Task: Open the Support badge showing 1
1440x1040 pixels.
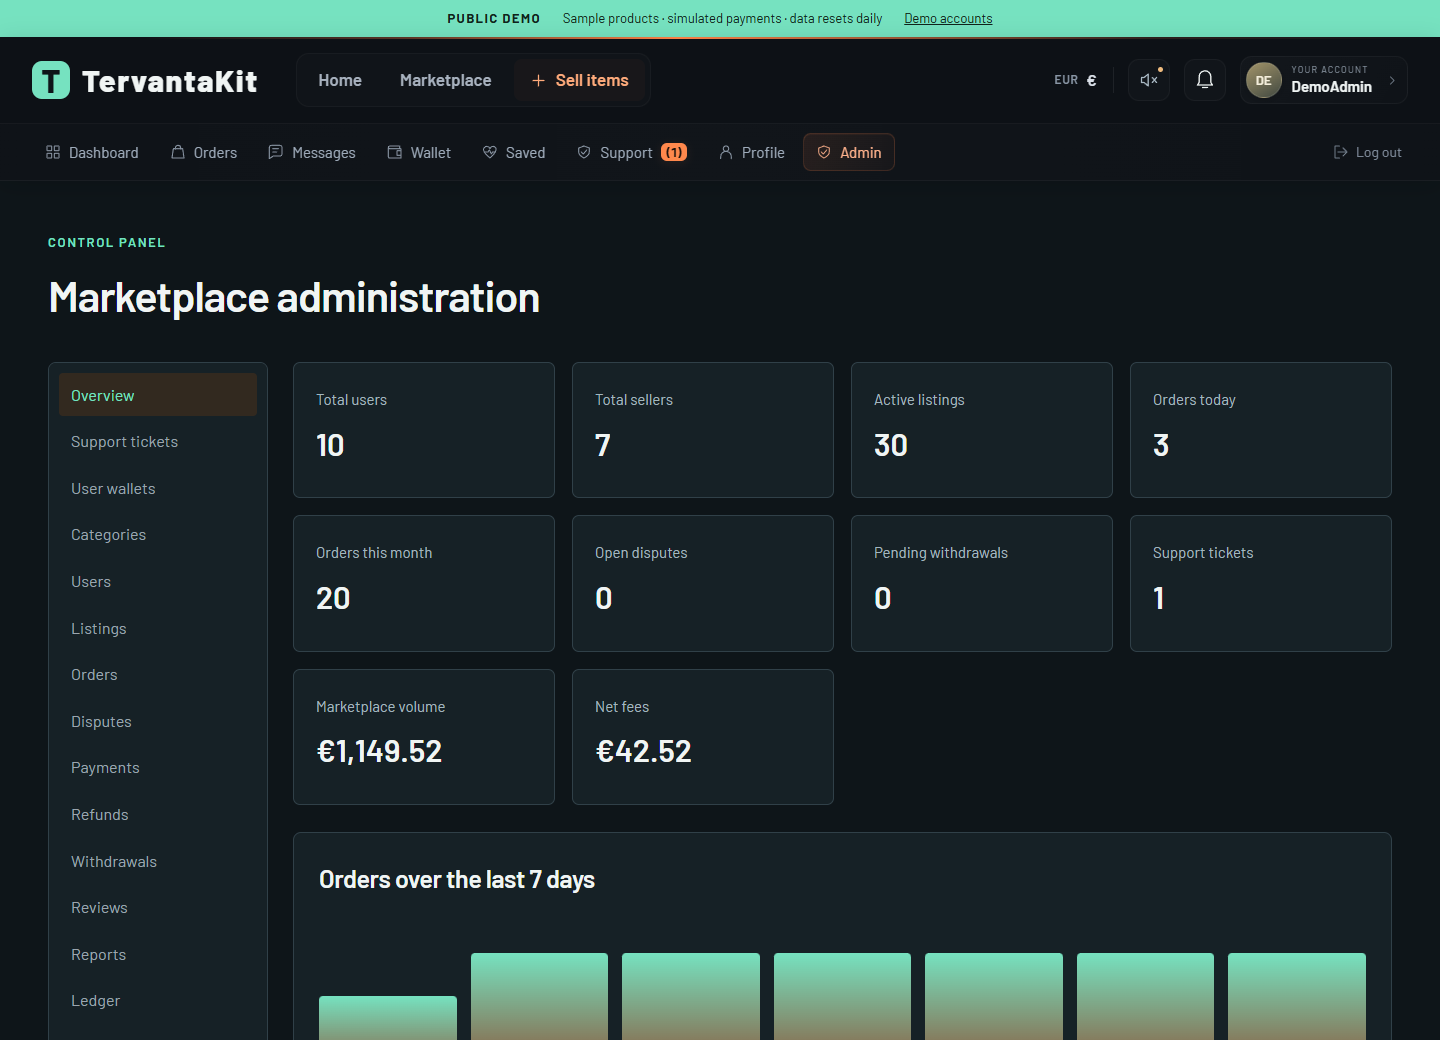Action: (674, 152)
